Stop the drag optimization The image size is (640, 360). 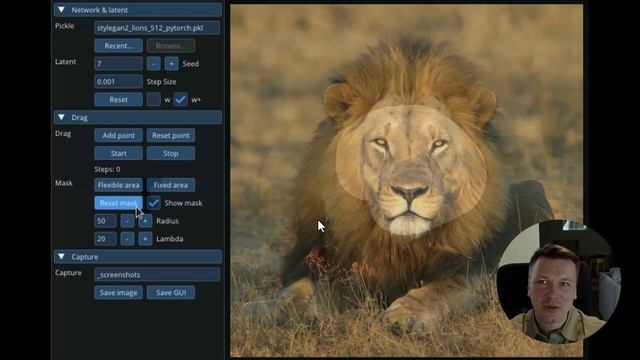click(171, 153)
